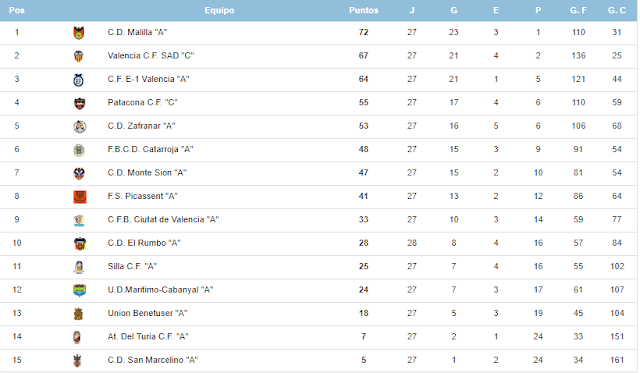Open the Union Benetuser "A" team name
Viewport: 640px width, 373px height.
click(147, 313)
